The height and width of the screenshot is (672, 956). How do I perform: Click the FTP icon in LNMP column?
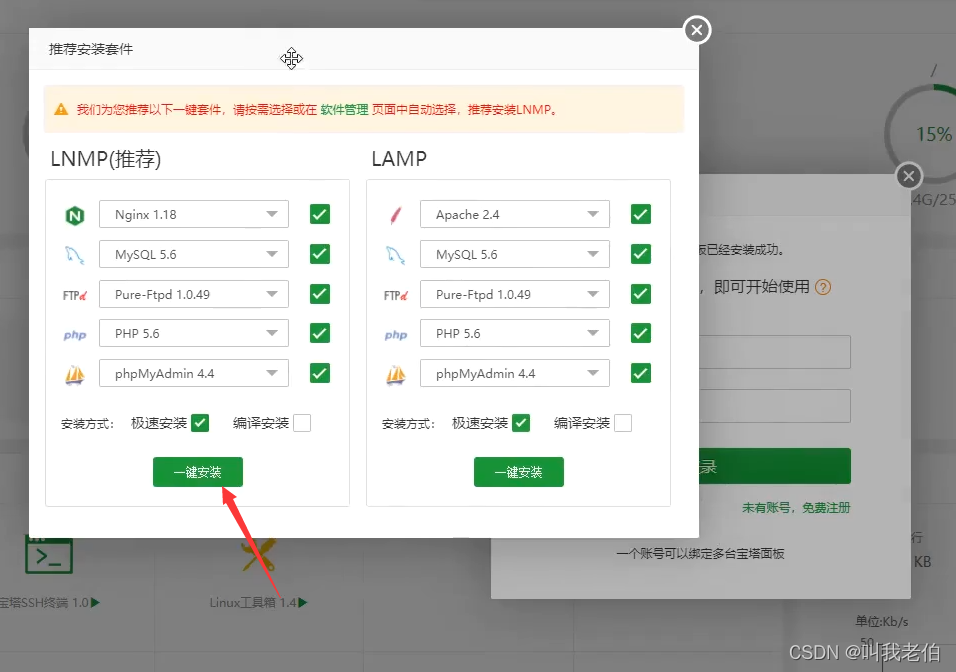(x=74, y=296)
